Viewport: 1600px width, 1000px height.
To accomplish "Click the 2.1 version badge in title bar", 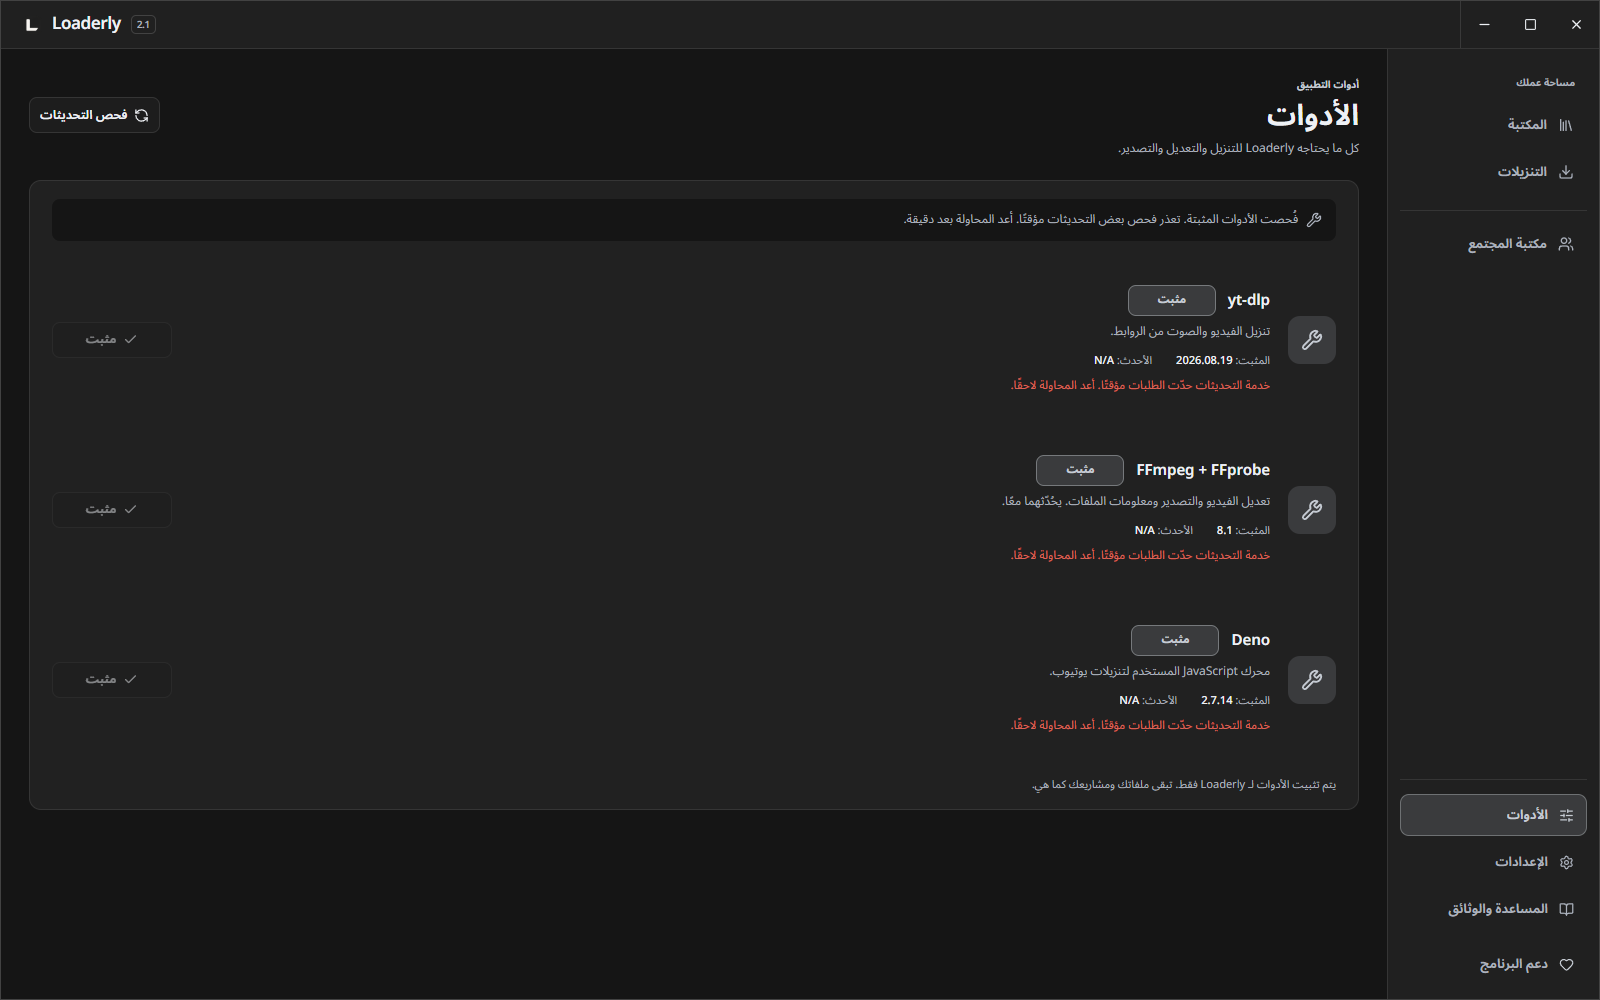I will (x=143, y=24).
